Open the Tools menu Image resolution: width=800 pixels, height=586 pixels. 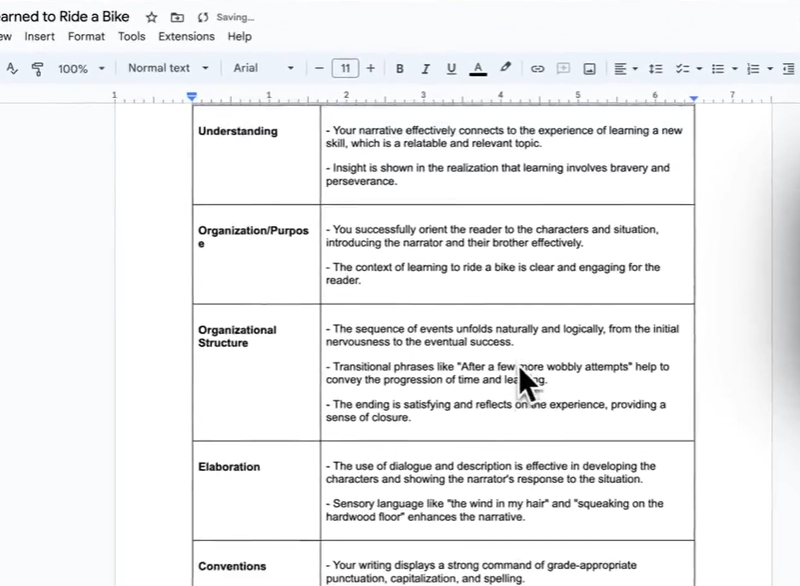[132, 37]
